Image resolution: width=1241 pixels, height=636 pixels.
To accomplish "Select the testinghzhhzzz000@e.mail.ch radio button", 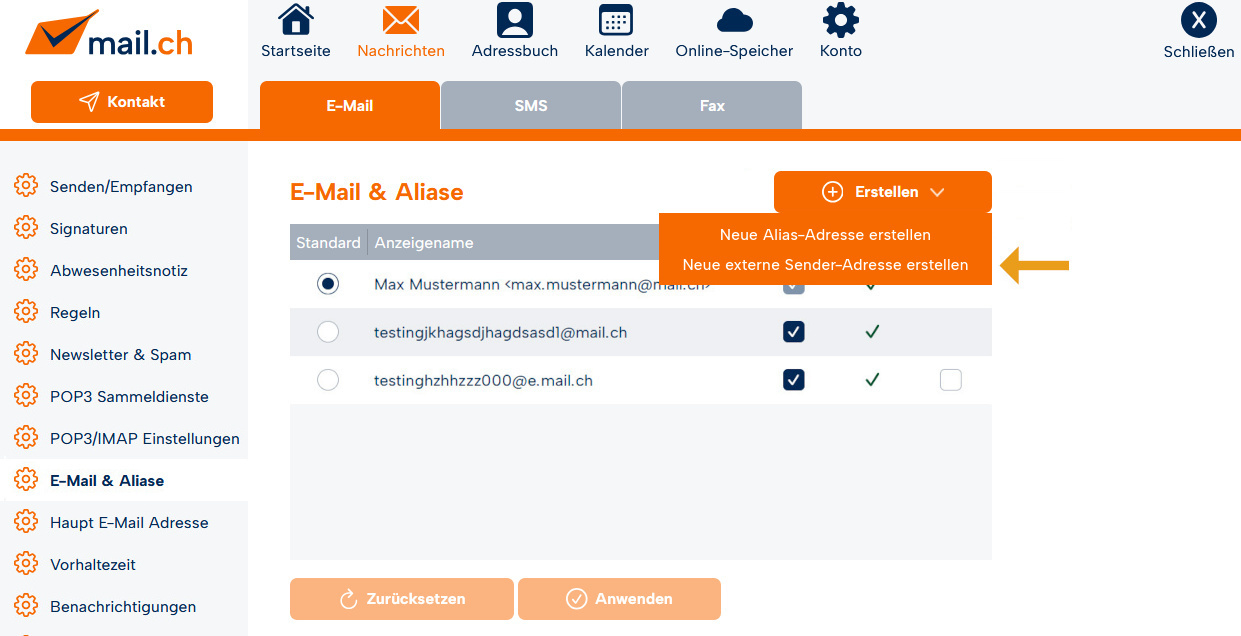I will tap(328, 380).
